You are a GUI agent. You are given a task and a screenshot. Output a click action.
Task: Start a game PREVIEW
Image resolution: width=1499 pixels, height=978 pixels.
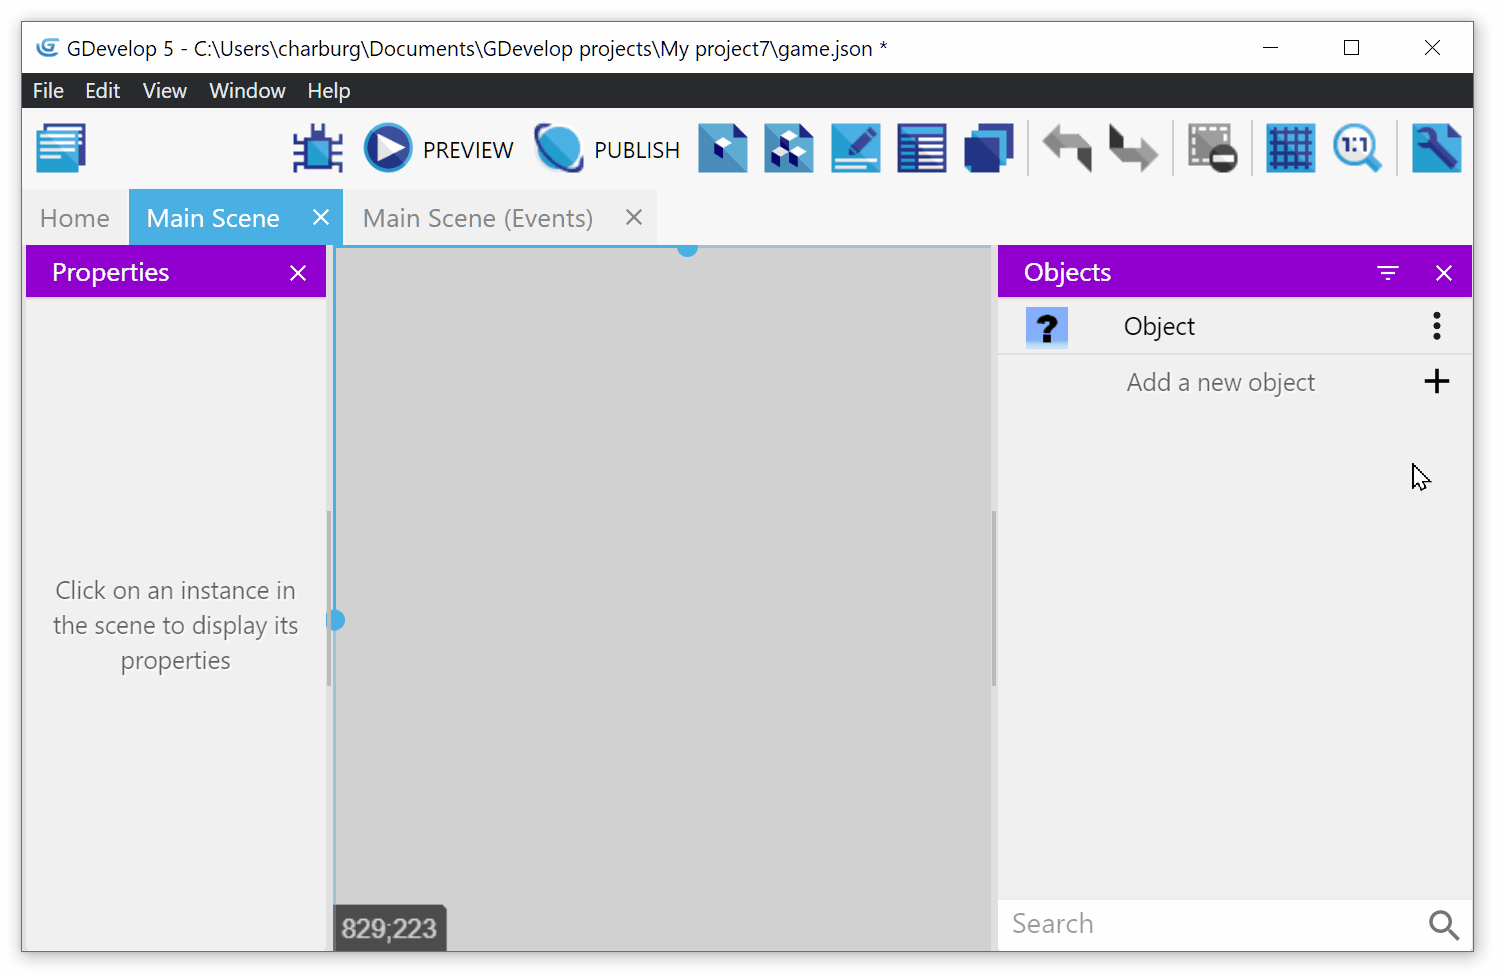438,147
